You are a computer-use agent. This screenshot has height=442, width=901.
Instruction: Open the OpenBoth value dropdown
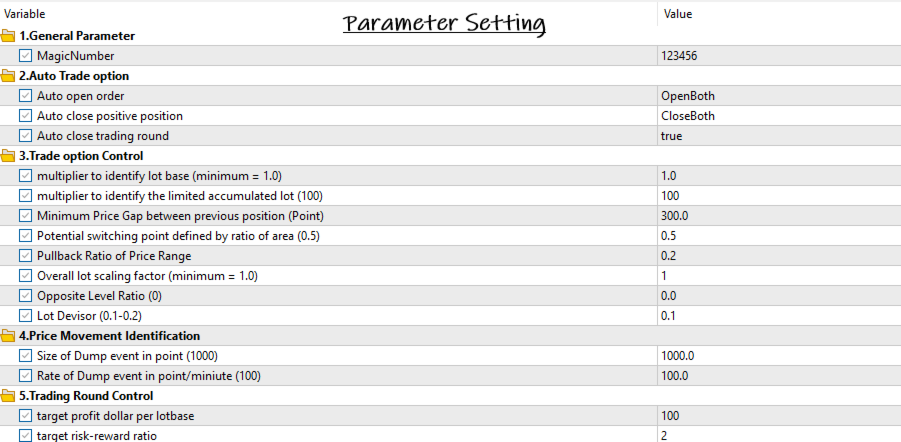point(779,96)
